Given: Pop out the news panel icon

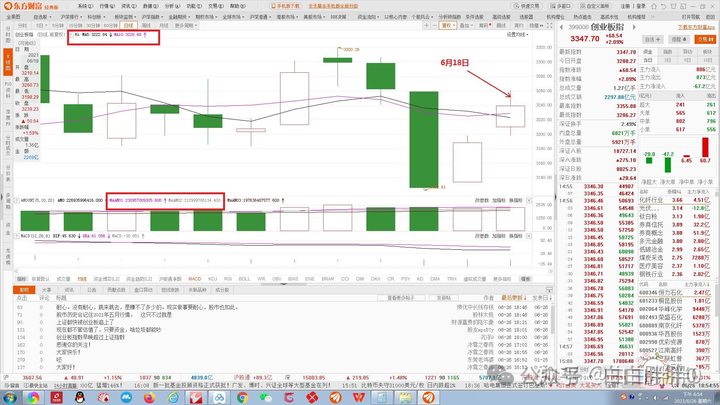Looking at the screenshot, I should pyautogui.click(x=549, y=290).
